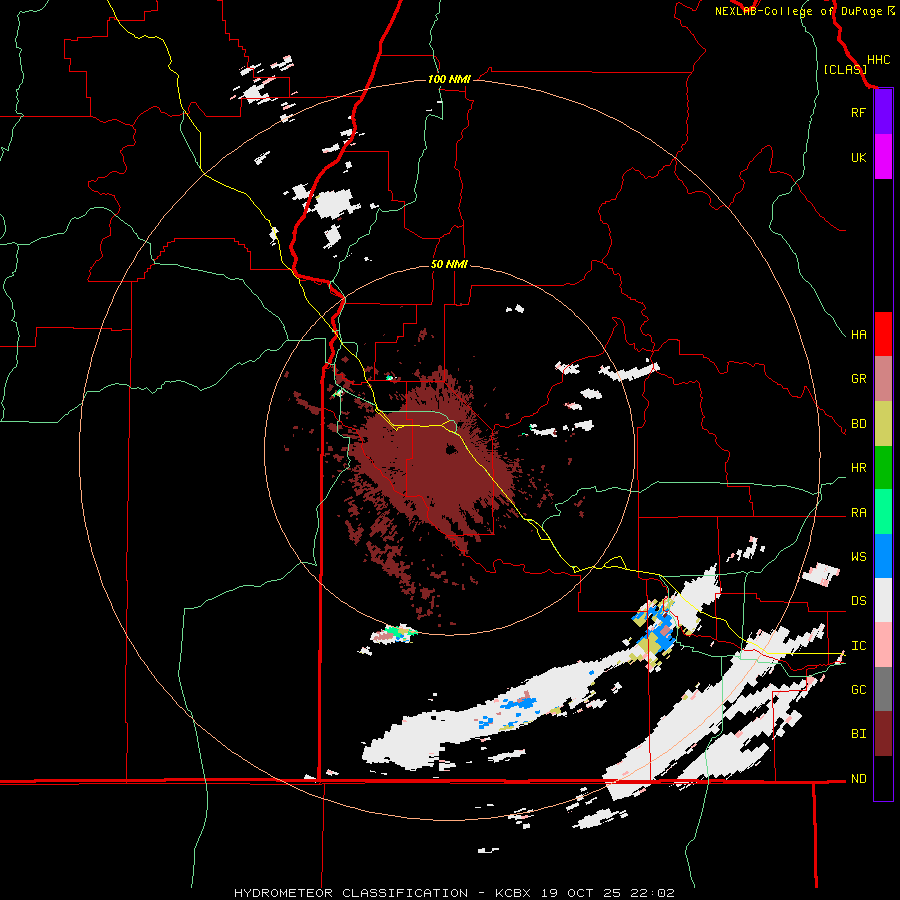The height and width of the screenshot is (900, 900).
Task: Click the black radar site dot at center
Action: tap(451, 449)
